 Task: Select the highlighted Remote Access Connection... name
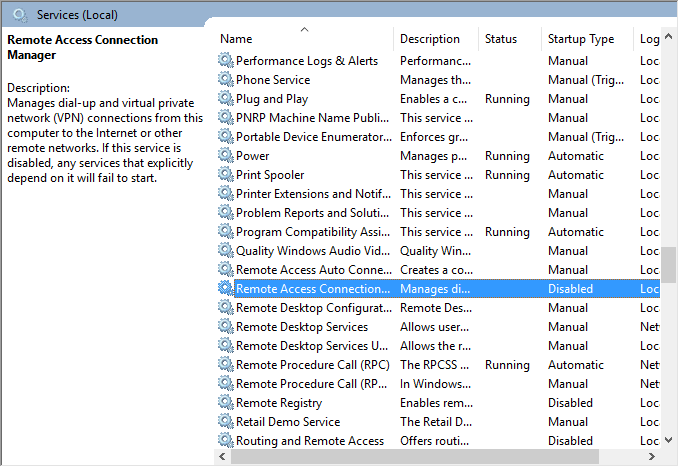pyautogui.click(x=313, y=289)
